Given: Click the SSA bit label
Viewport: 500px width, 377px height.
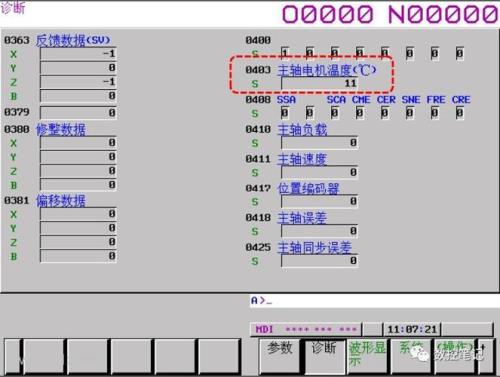Looking at the screenshot, I should click(x=286, y=100).
